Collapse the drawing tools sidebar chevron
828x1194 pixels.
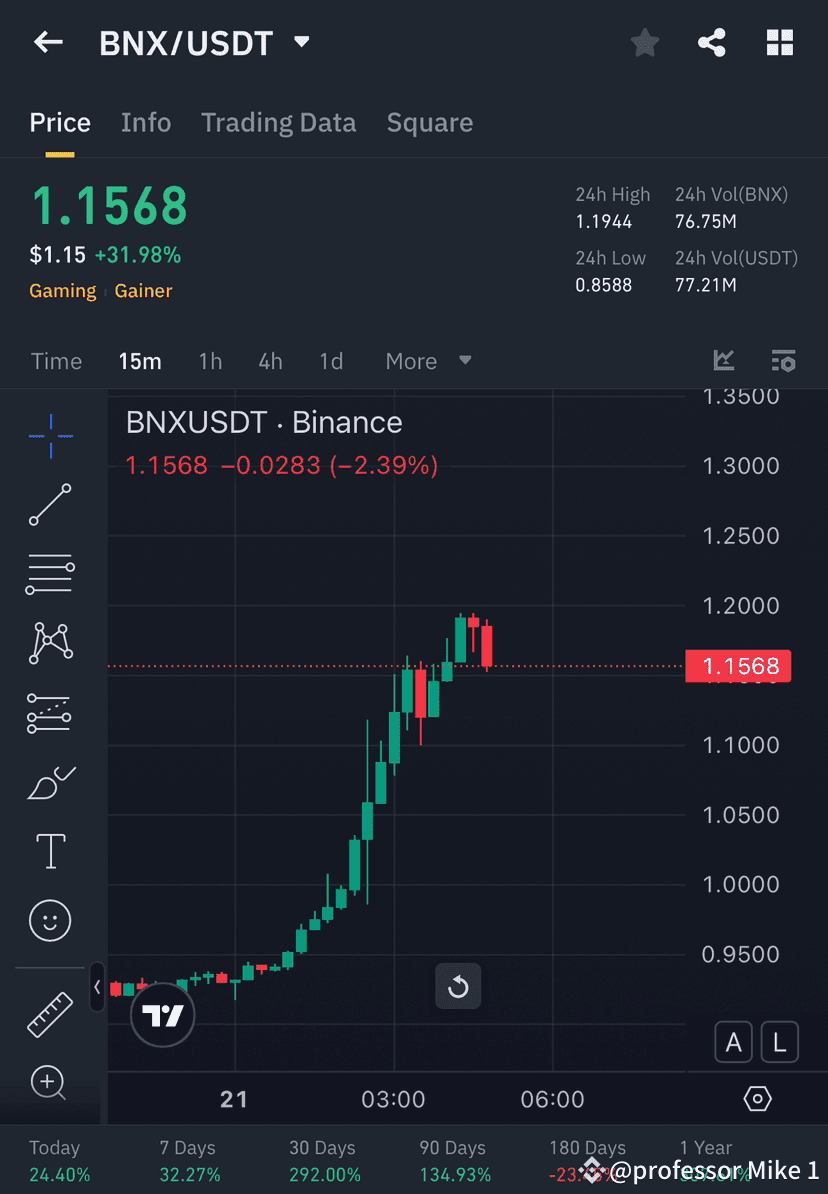[96, 988]
